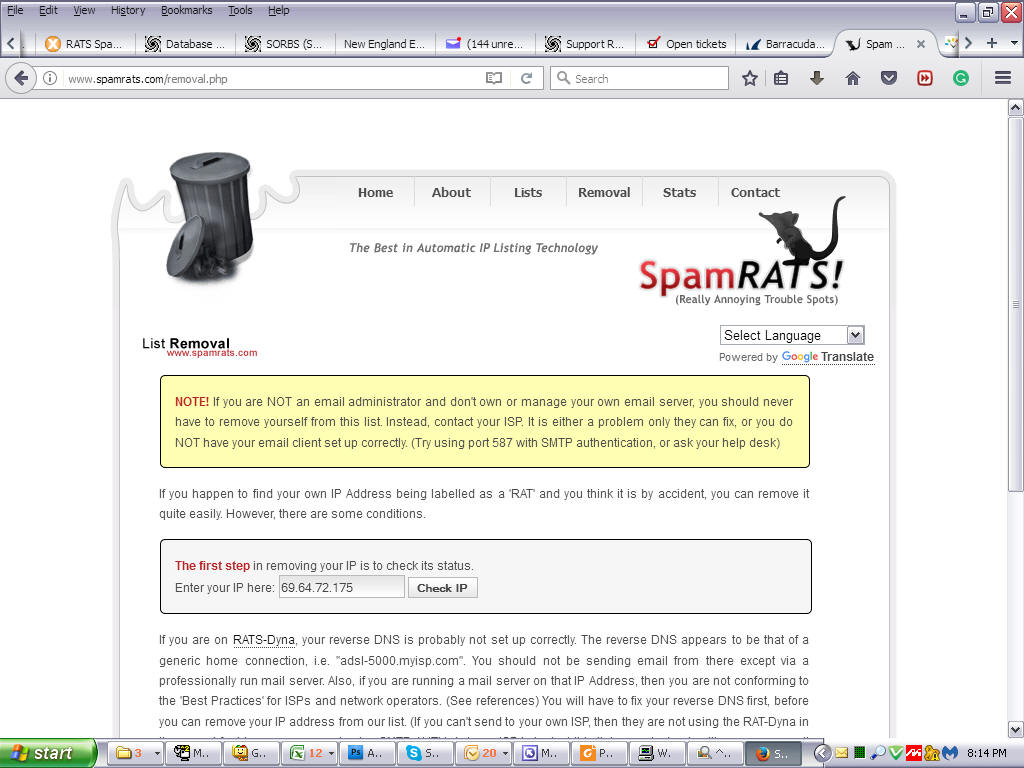
Task: Open the Downloads arrow panel
Action: (816, 79)
